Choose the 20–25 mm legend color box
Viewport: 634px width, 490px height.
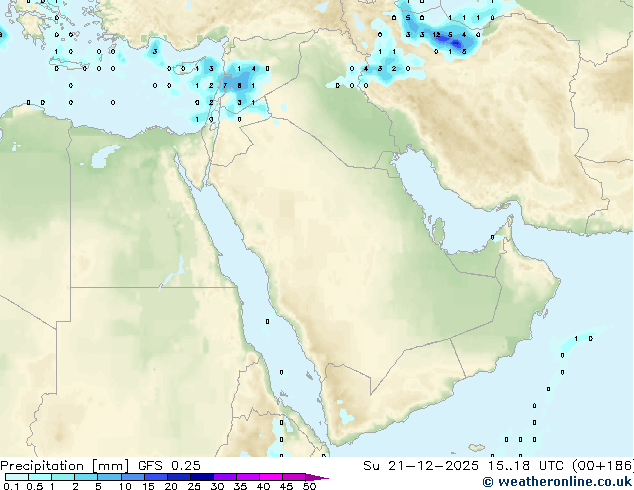[178, 477]
